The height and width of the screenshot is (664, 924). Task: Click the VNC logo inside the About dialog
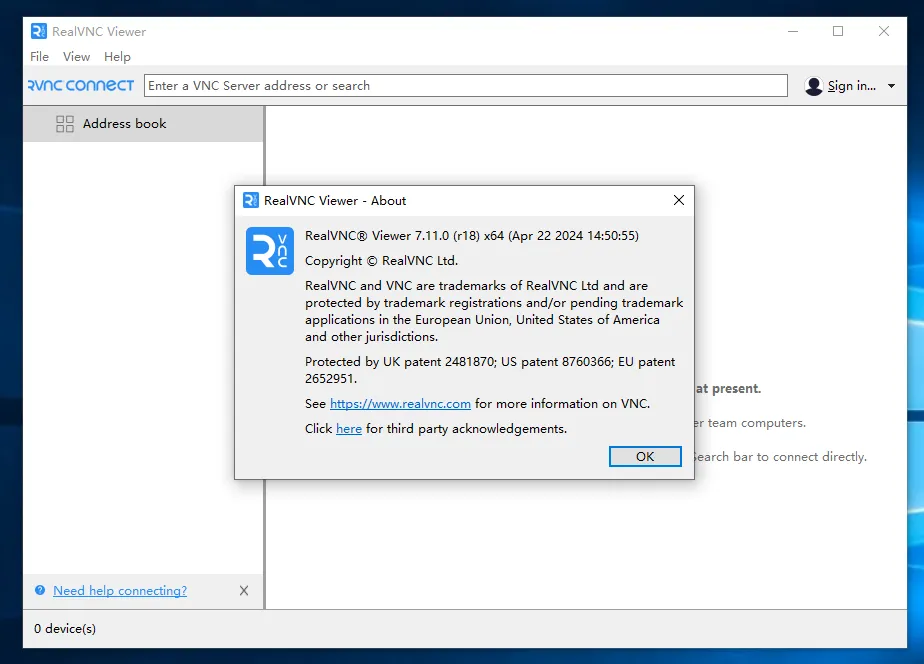tap(268, 251)
